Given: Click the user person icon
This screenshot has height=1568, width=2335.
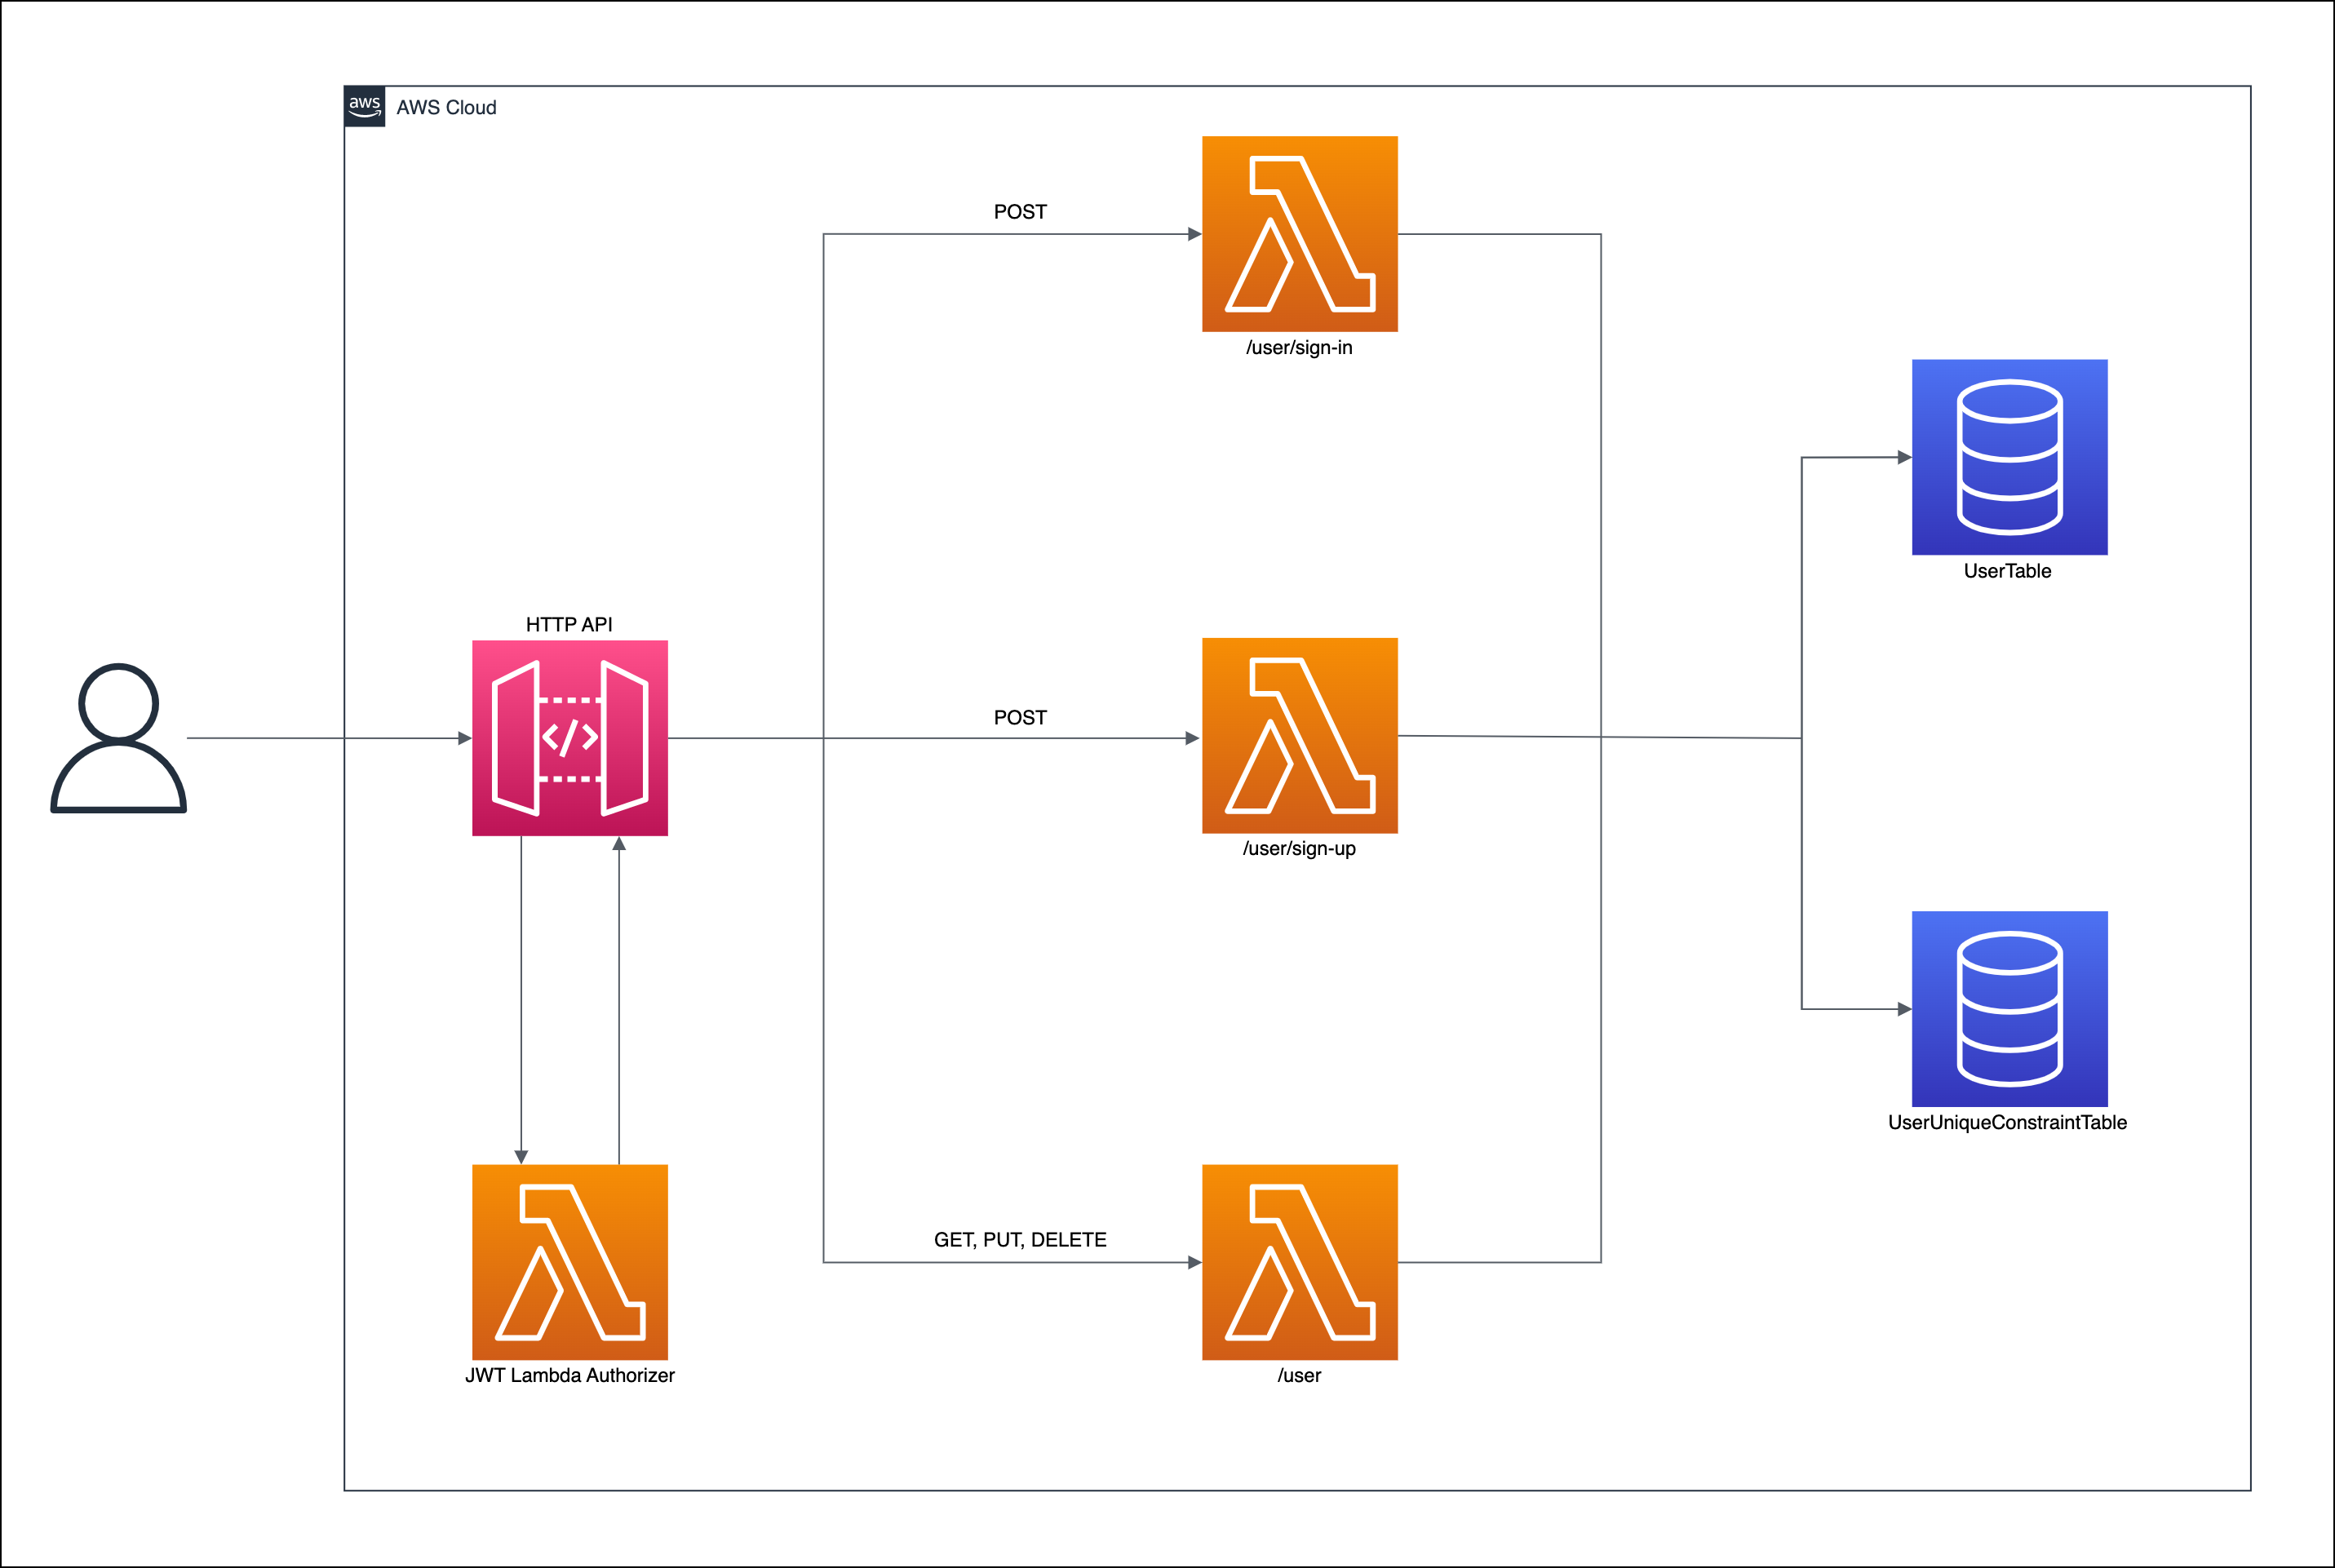Looking at the screenshot, I should pyautogui.click(x=118, y=738).
